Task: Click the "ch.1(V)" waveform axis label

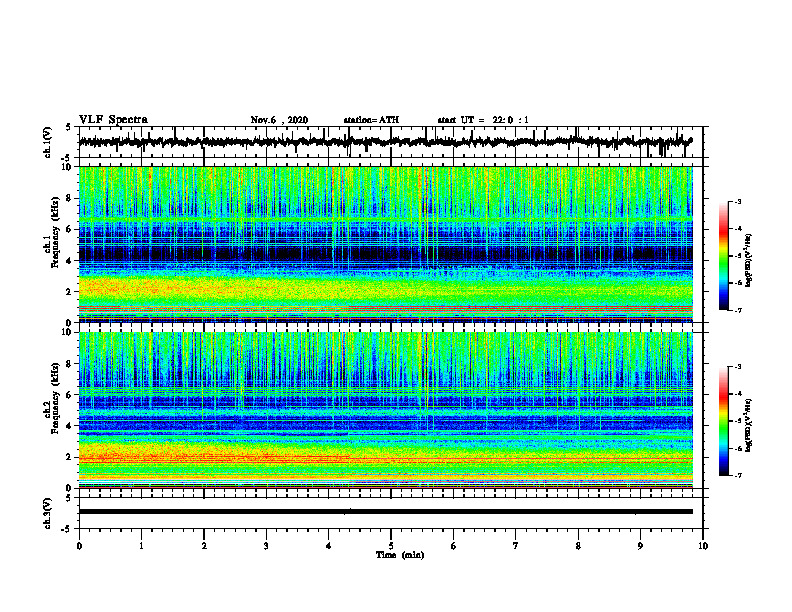Action: 48,142
